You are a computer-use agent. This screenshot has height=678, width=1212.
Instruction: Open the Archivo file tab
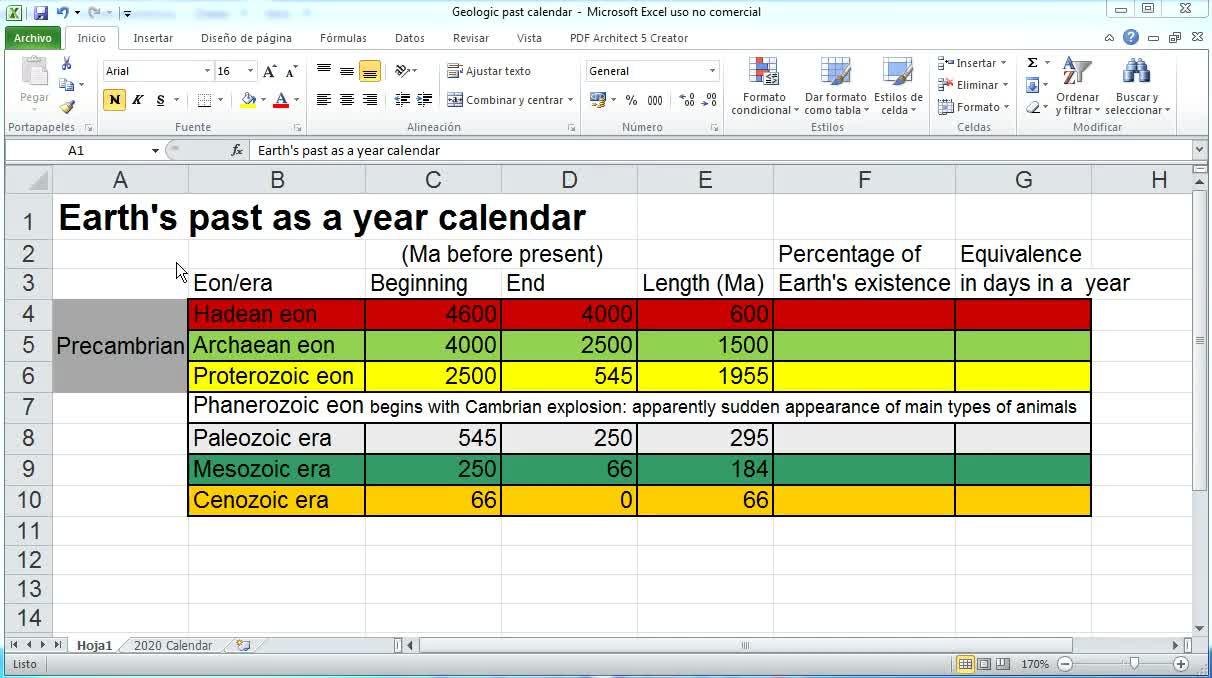pyautogui.click(x=33, y=38)
